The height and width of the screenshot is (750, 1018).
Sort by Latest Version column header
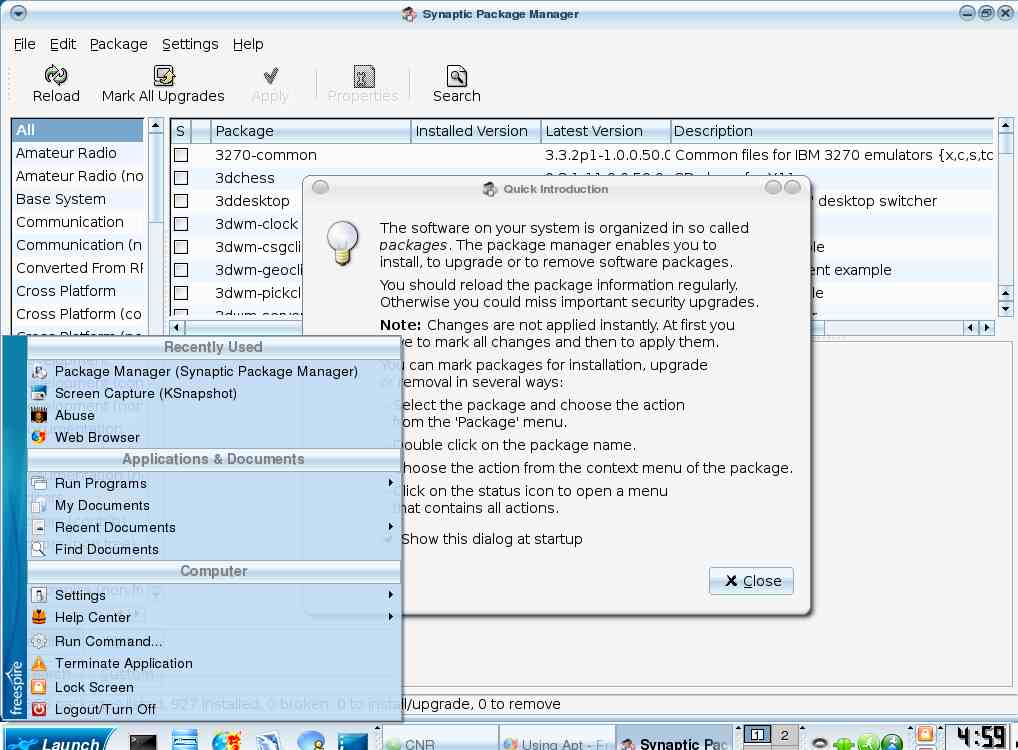(606, 131)
